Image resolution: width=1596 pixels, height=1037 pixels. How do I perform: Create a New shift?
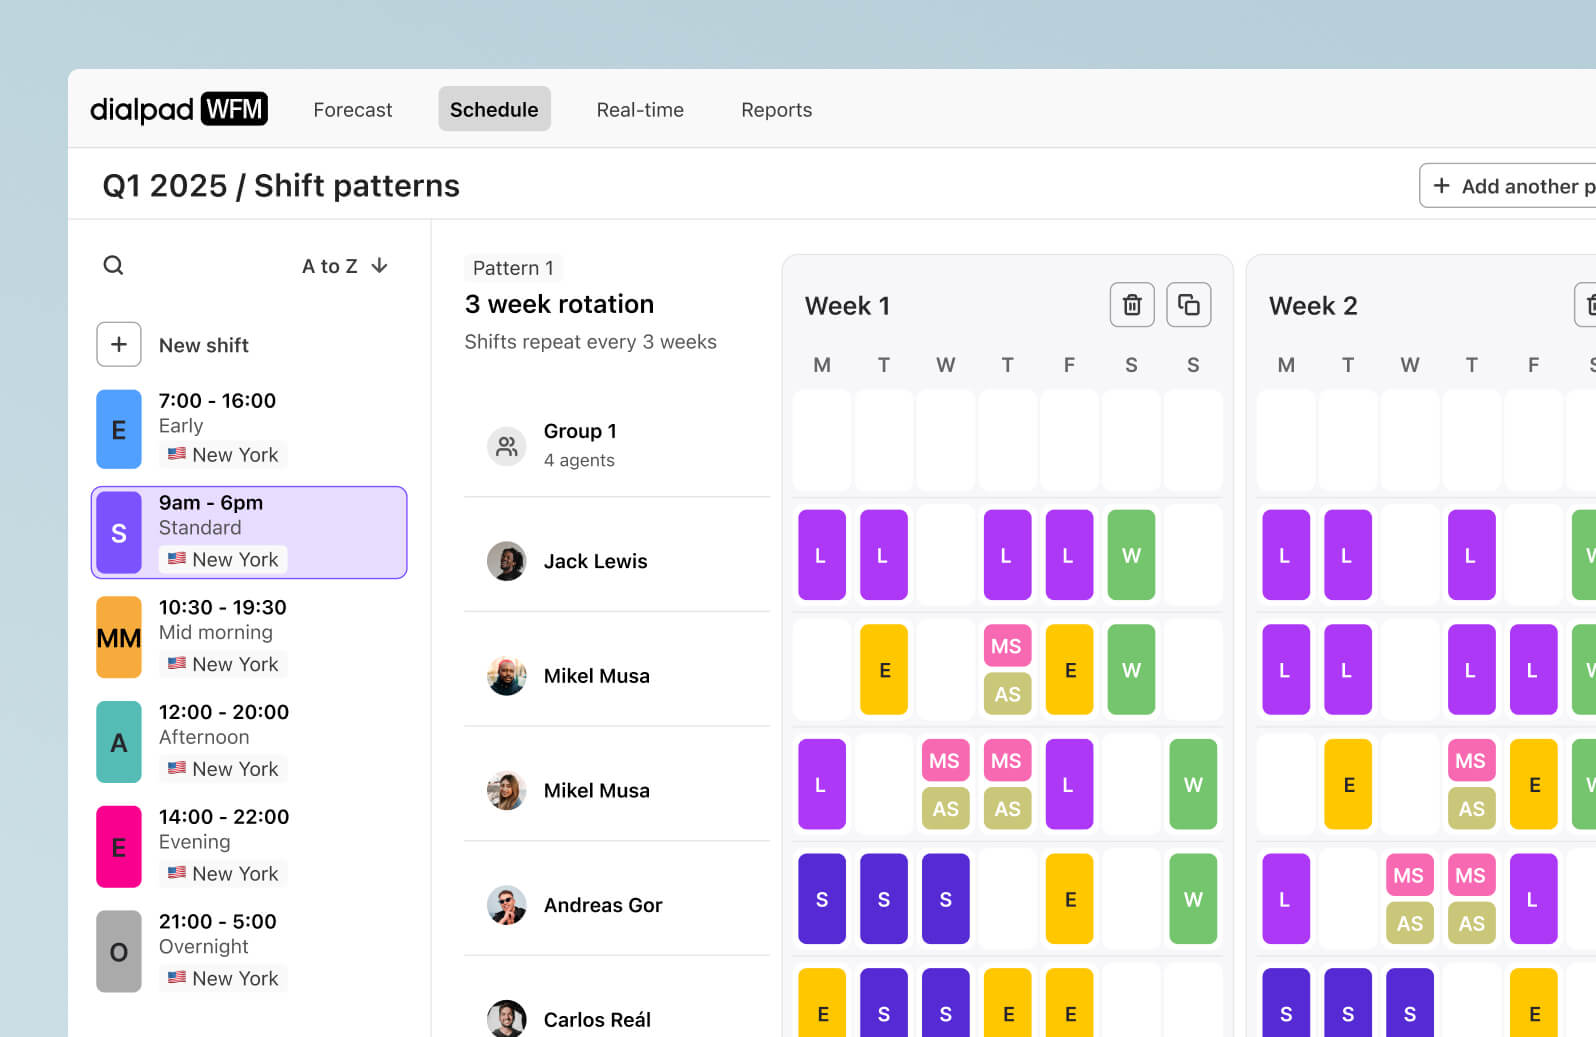tap(203, 345)
